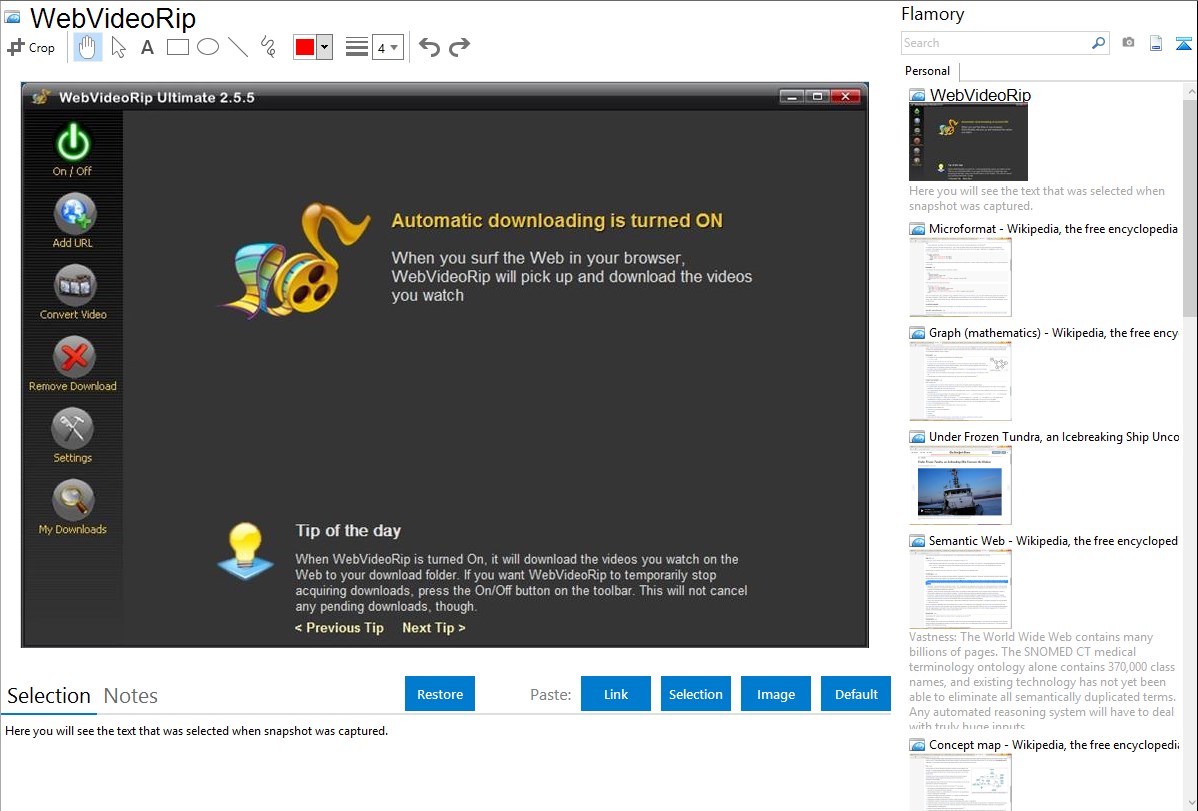This screenshot has width=1198, height=811.
Task: Switch to the Selection tab
Action: click(x=49, y=696)
